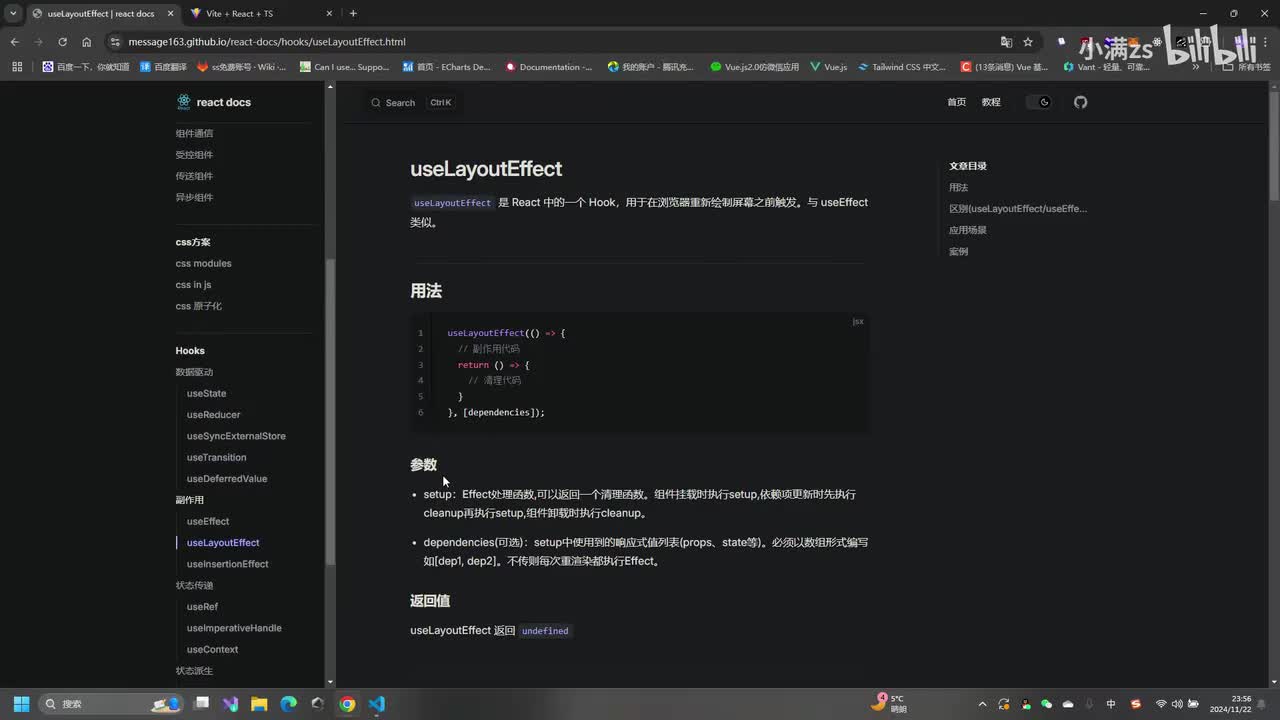The image size is (1280, 720).
Task: Open VS Code from the taskbar
Action: (376, 704)
